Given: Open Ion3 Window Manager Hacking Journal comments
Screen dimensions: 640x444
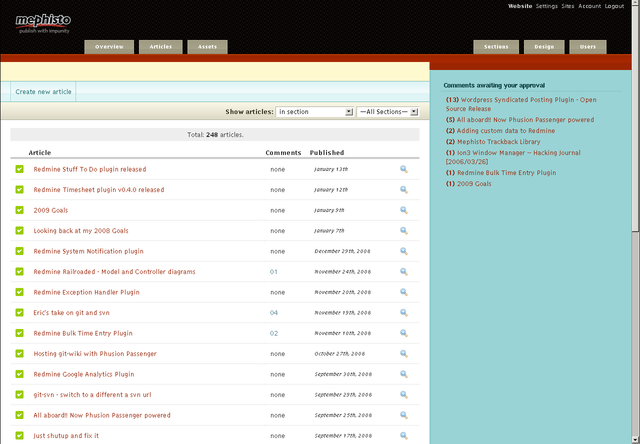Looking at the screenshot, I should click(x=513, y=157).
